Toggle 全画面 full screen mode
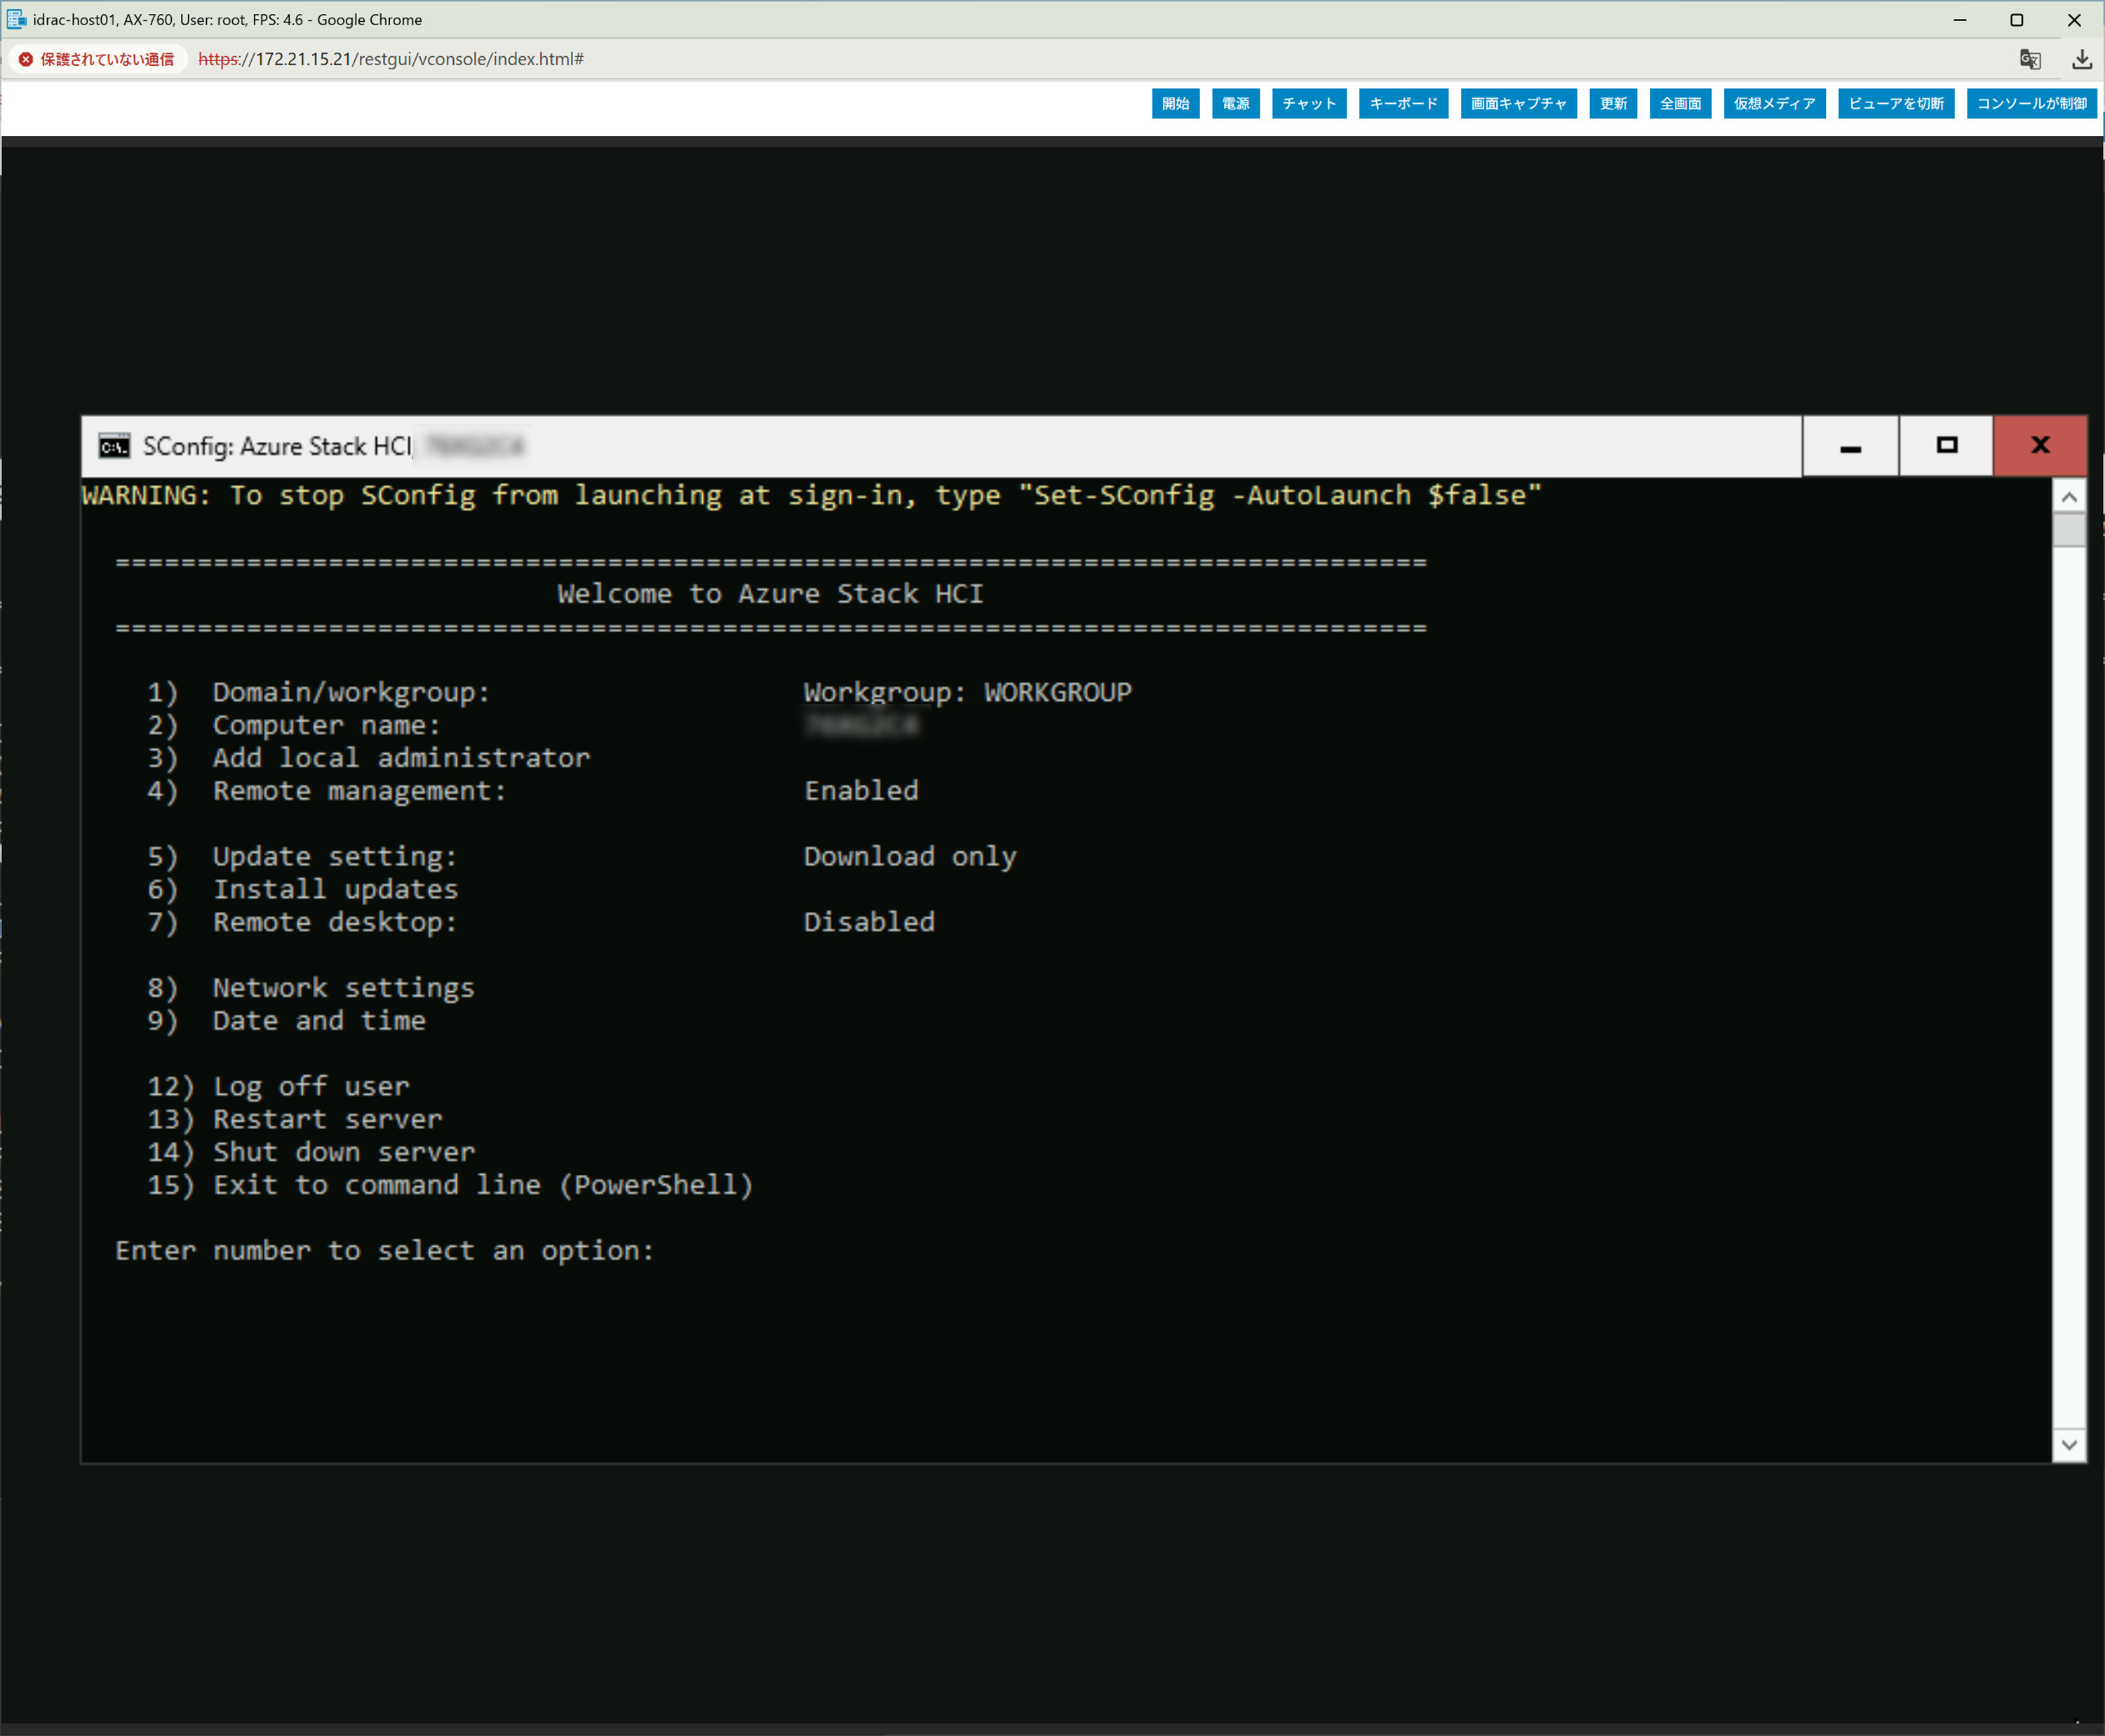Image resolution: width=2105 pixels, height=1736 pixels. 1680,104
